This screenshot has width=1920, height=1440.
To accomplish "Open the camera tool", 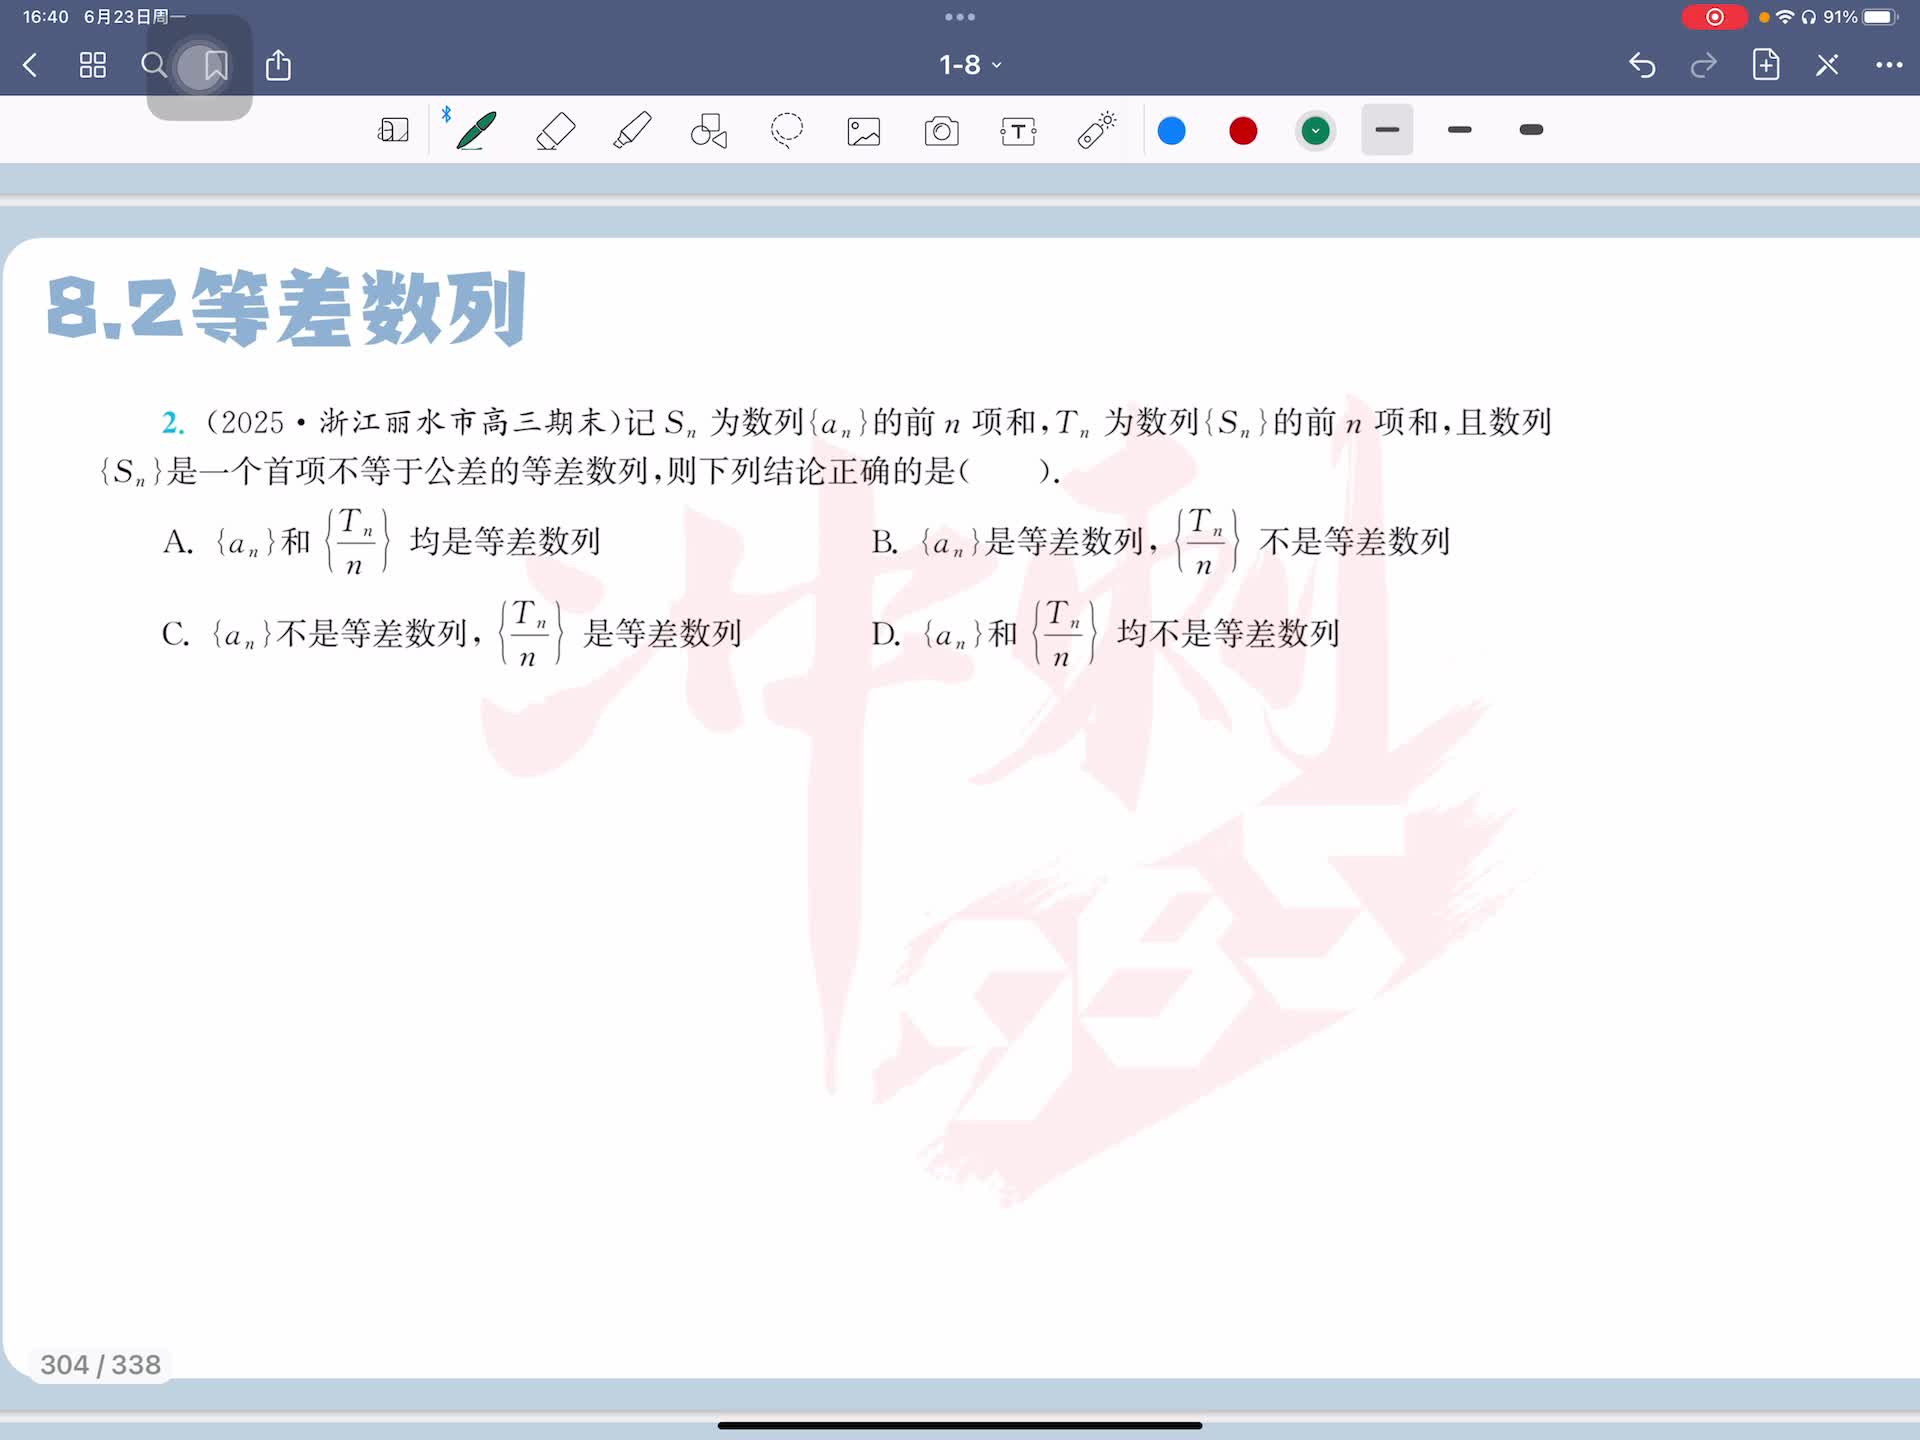I will tap(941, 131).
